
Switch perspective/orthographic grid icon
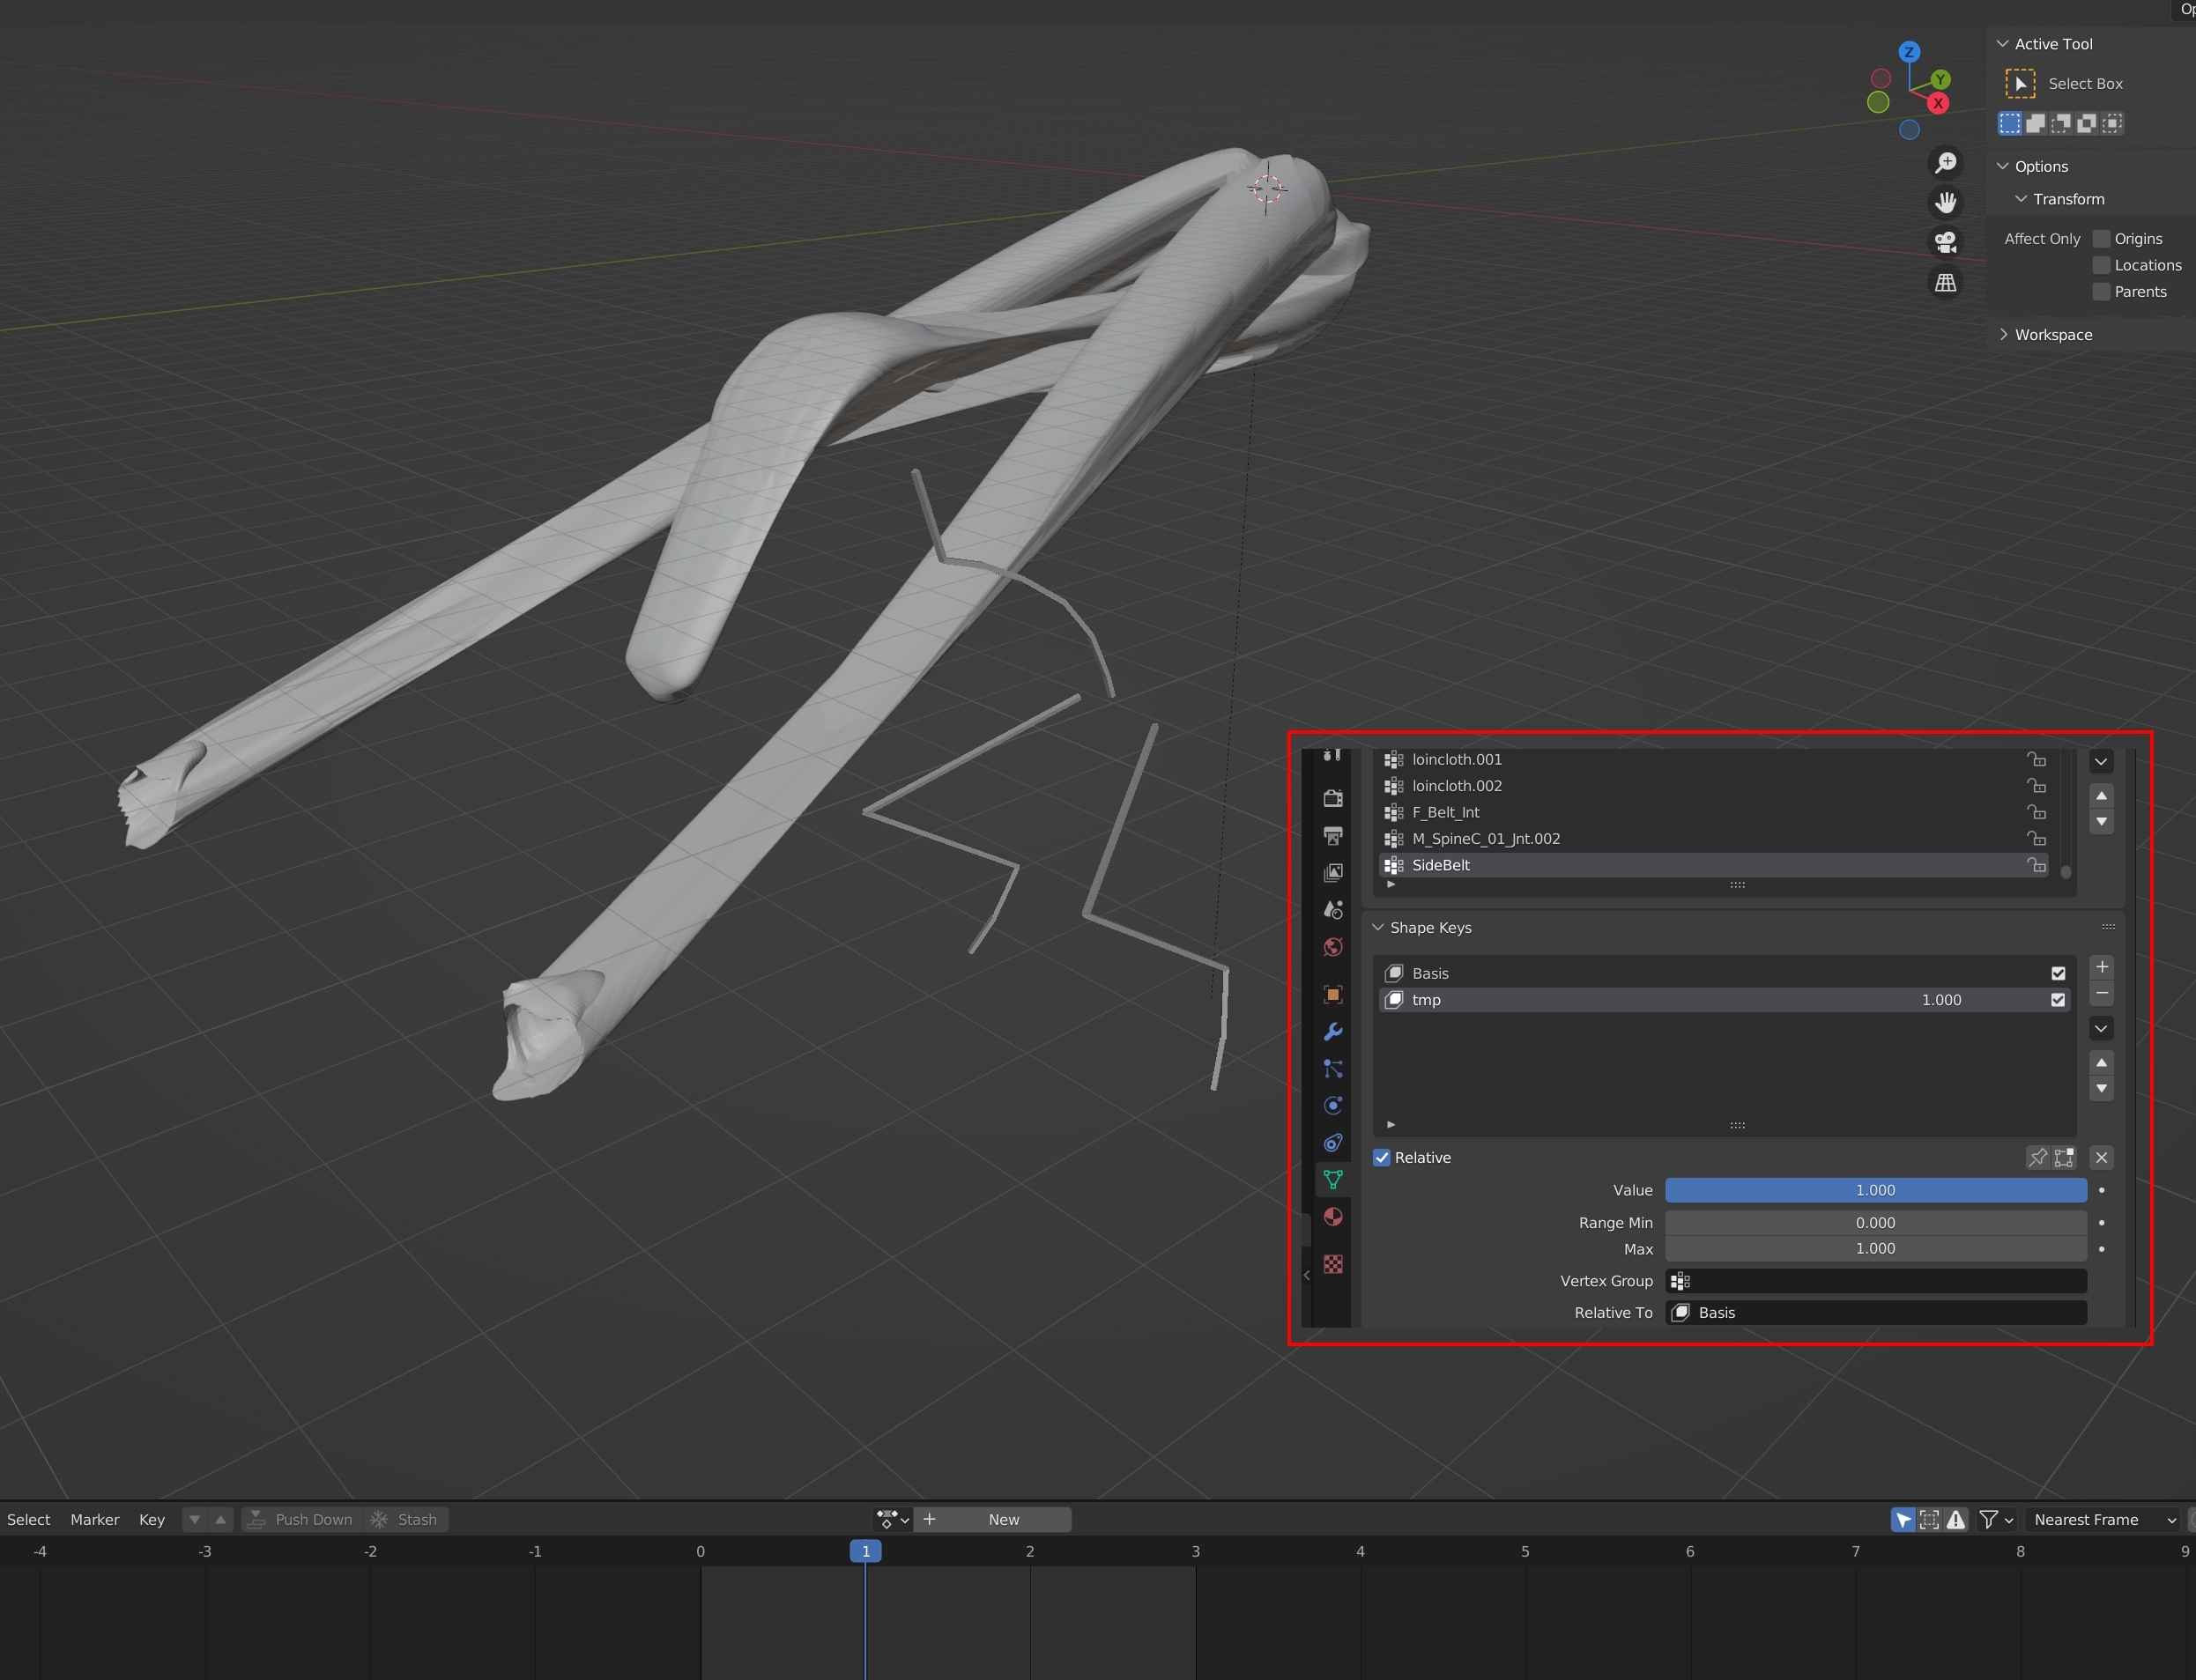point(1945,283)
